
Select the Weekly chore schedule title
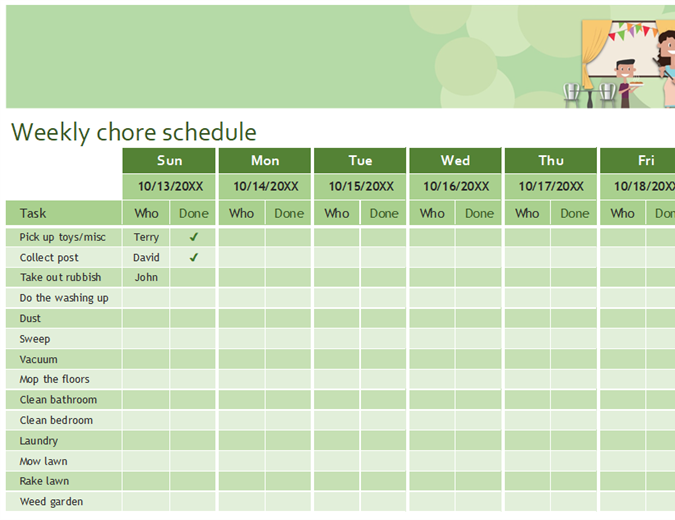click(133, 132)
